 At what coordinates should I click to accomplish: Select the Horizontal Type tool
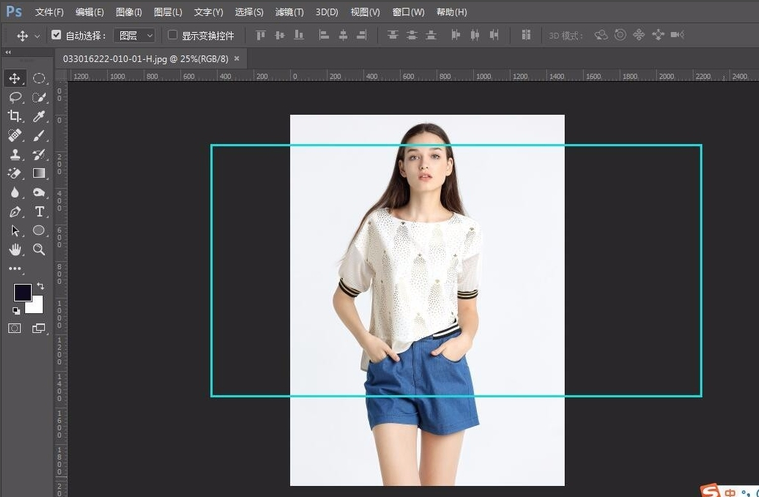[x=39, y=211]
